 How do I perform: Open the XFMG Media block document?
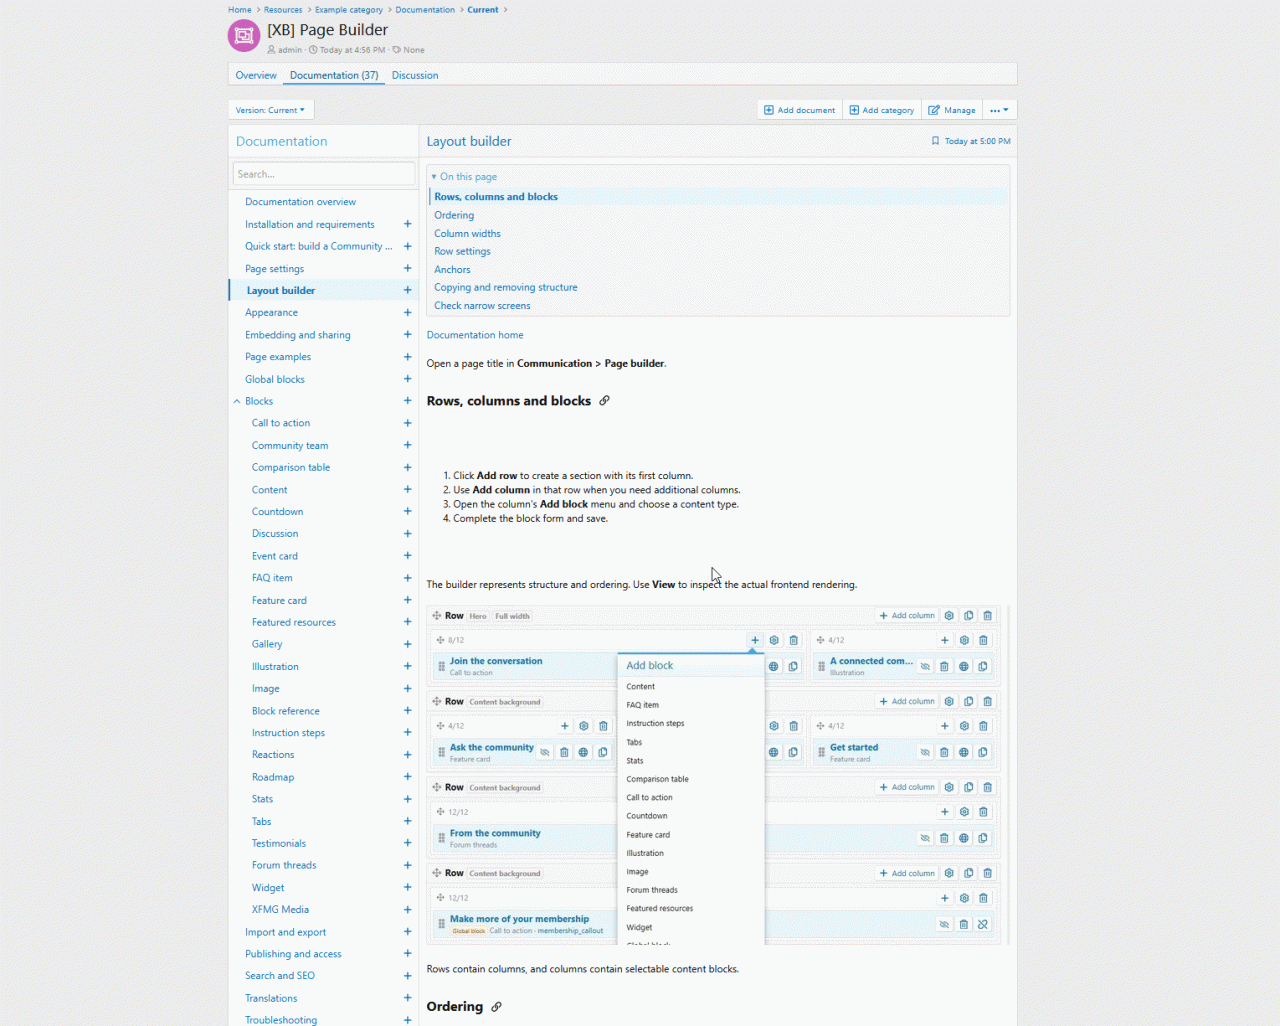point(280,910)
